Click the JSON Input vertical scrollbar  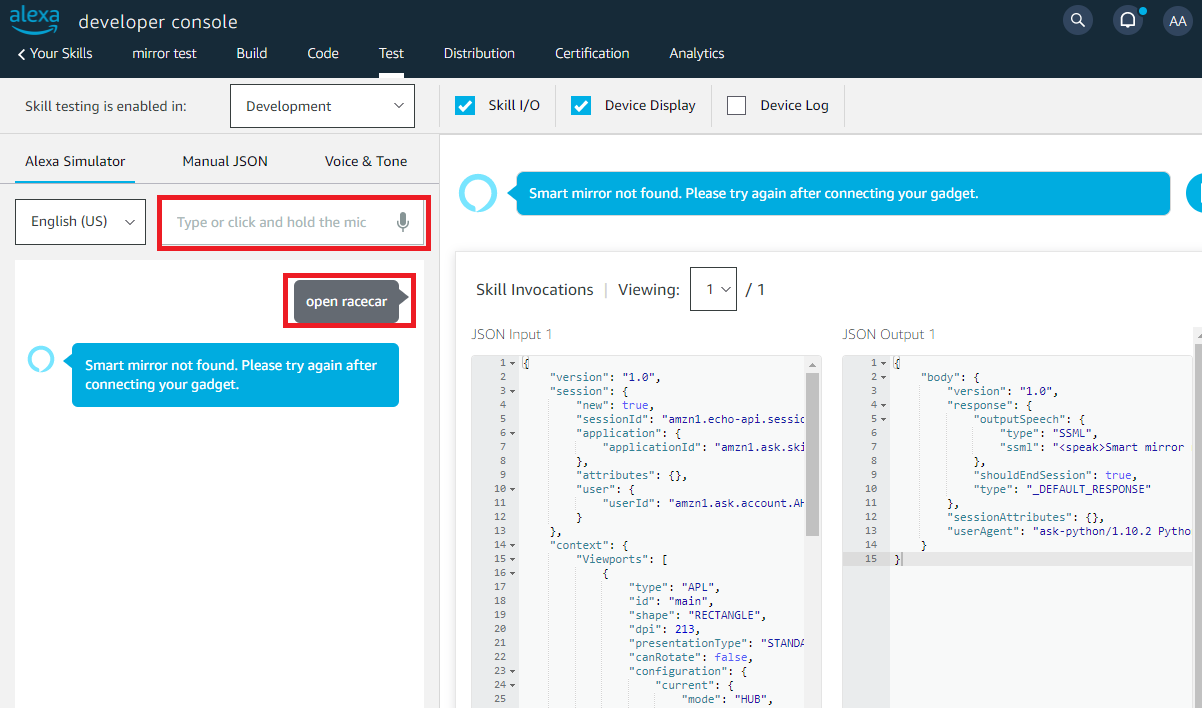point(813,455)
